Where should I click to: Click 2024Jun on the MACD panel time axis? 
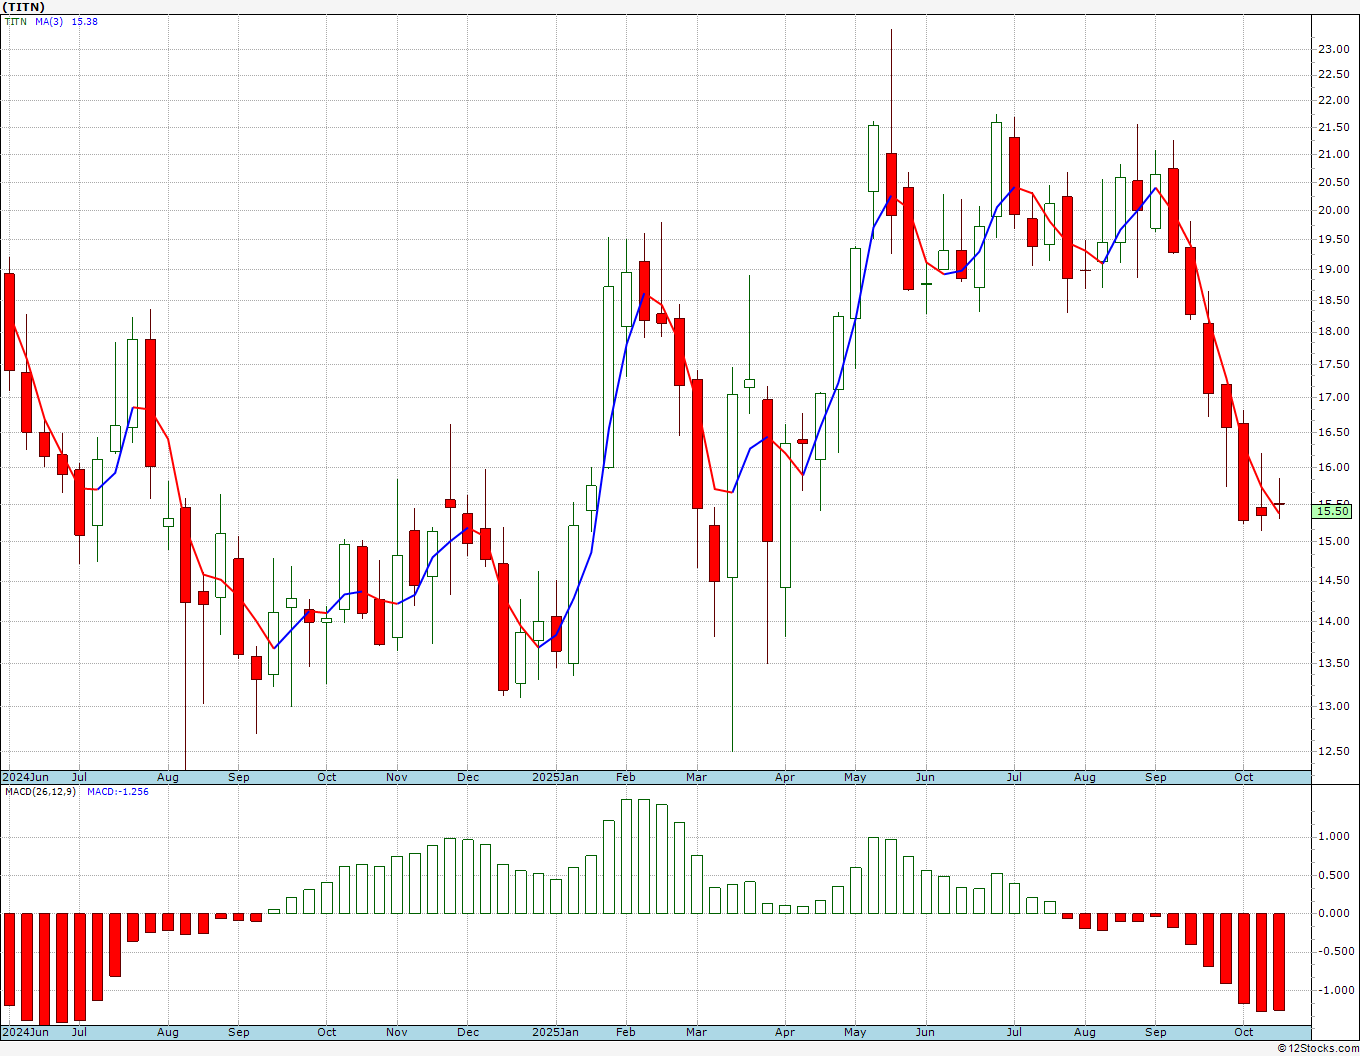25,1032
